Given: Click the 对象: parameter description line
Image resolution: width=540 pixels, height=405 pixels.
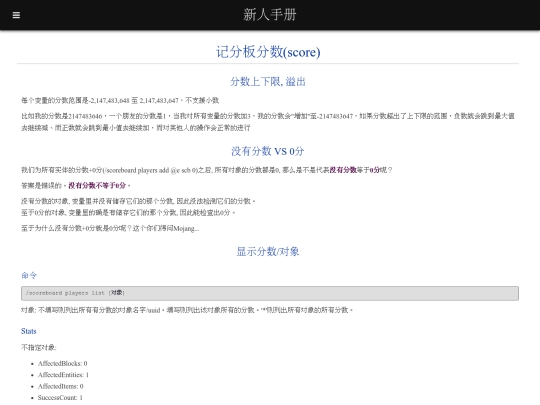Looking at the screenshot, I should coord(187,310).
